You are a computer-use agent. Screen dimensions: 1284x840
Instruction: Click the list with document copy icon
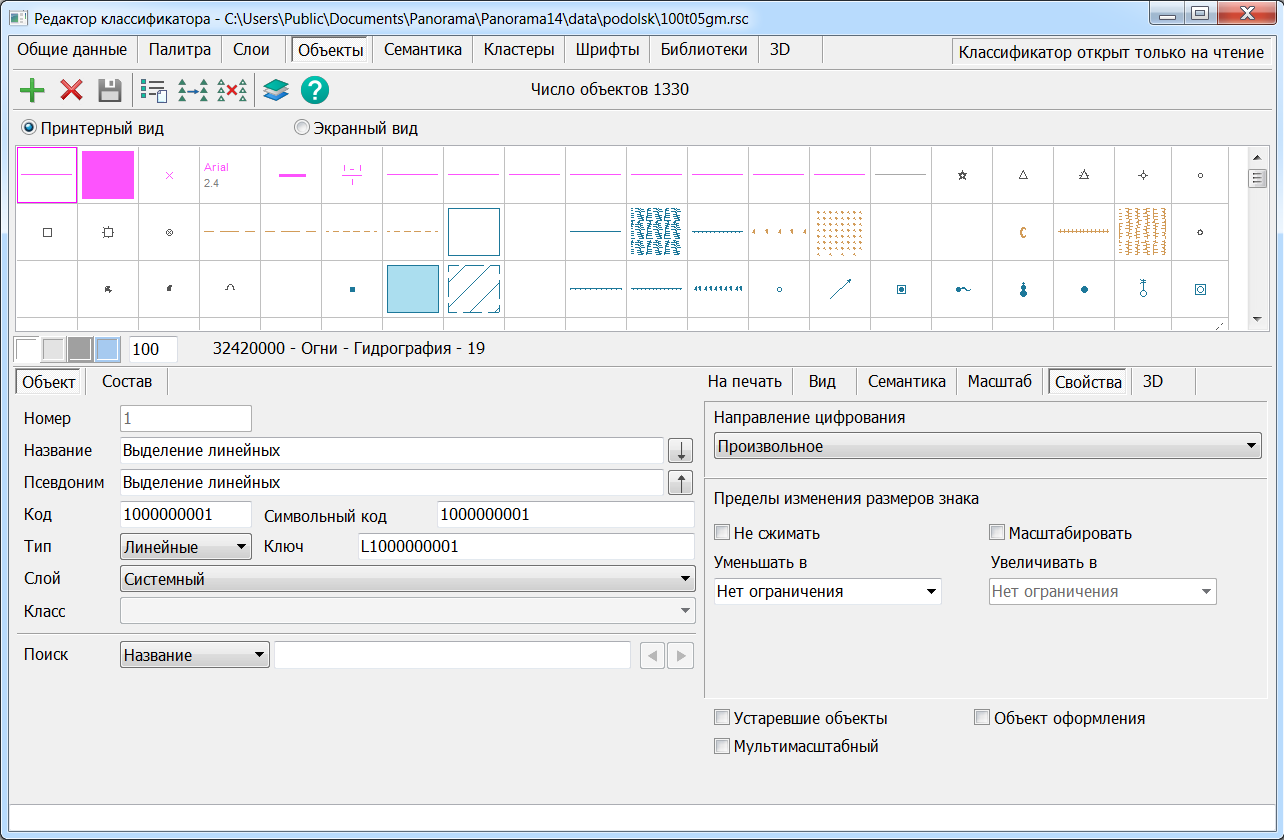click(153, 91)
